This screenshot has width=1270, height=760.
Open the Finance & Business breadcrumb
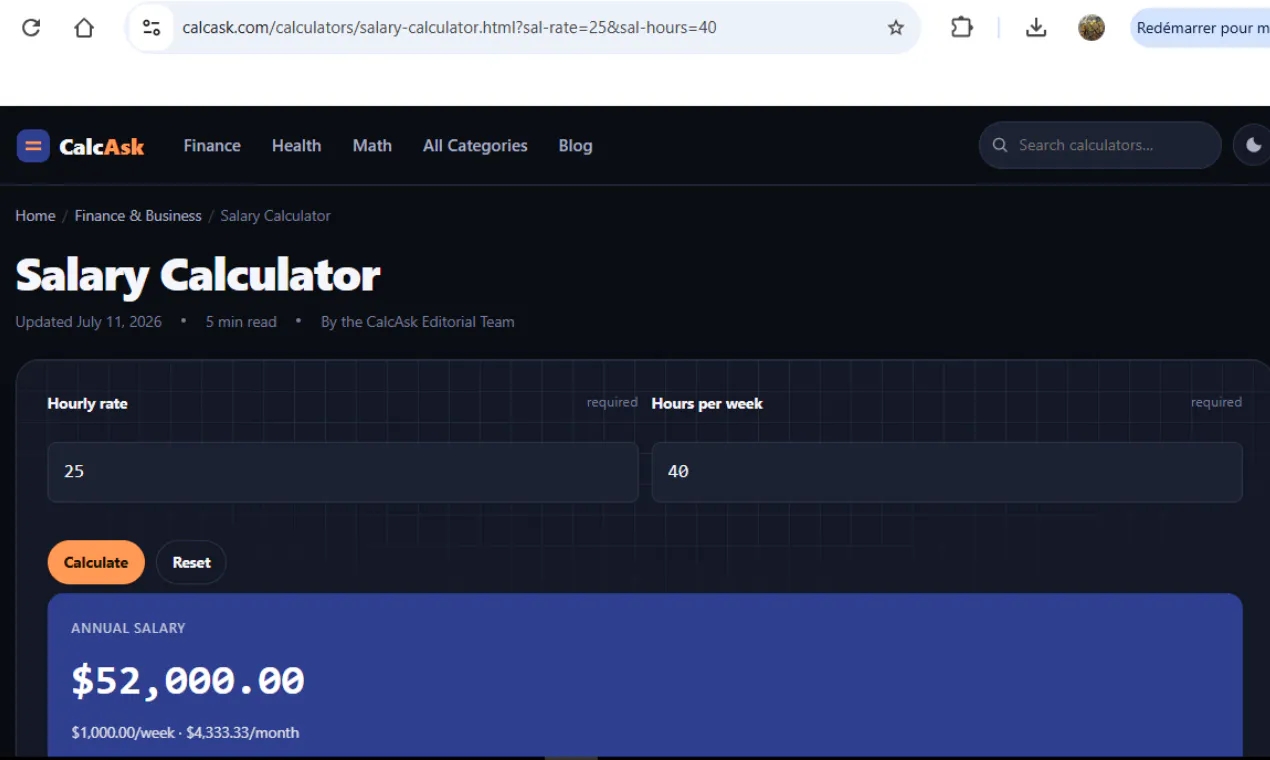coord(138,216)
